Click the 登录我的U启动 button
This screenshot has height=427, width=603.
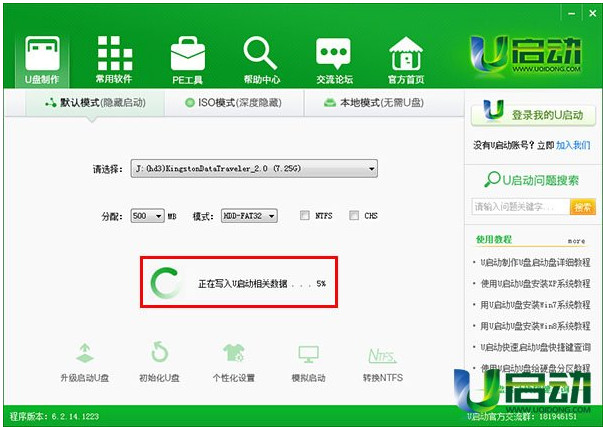(534, 115)
